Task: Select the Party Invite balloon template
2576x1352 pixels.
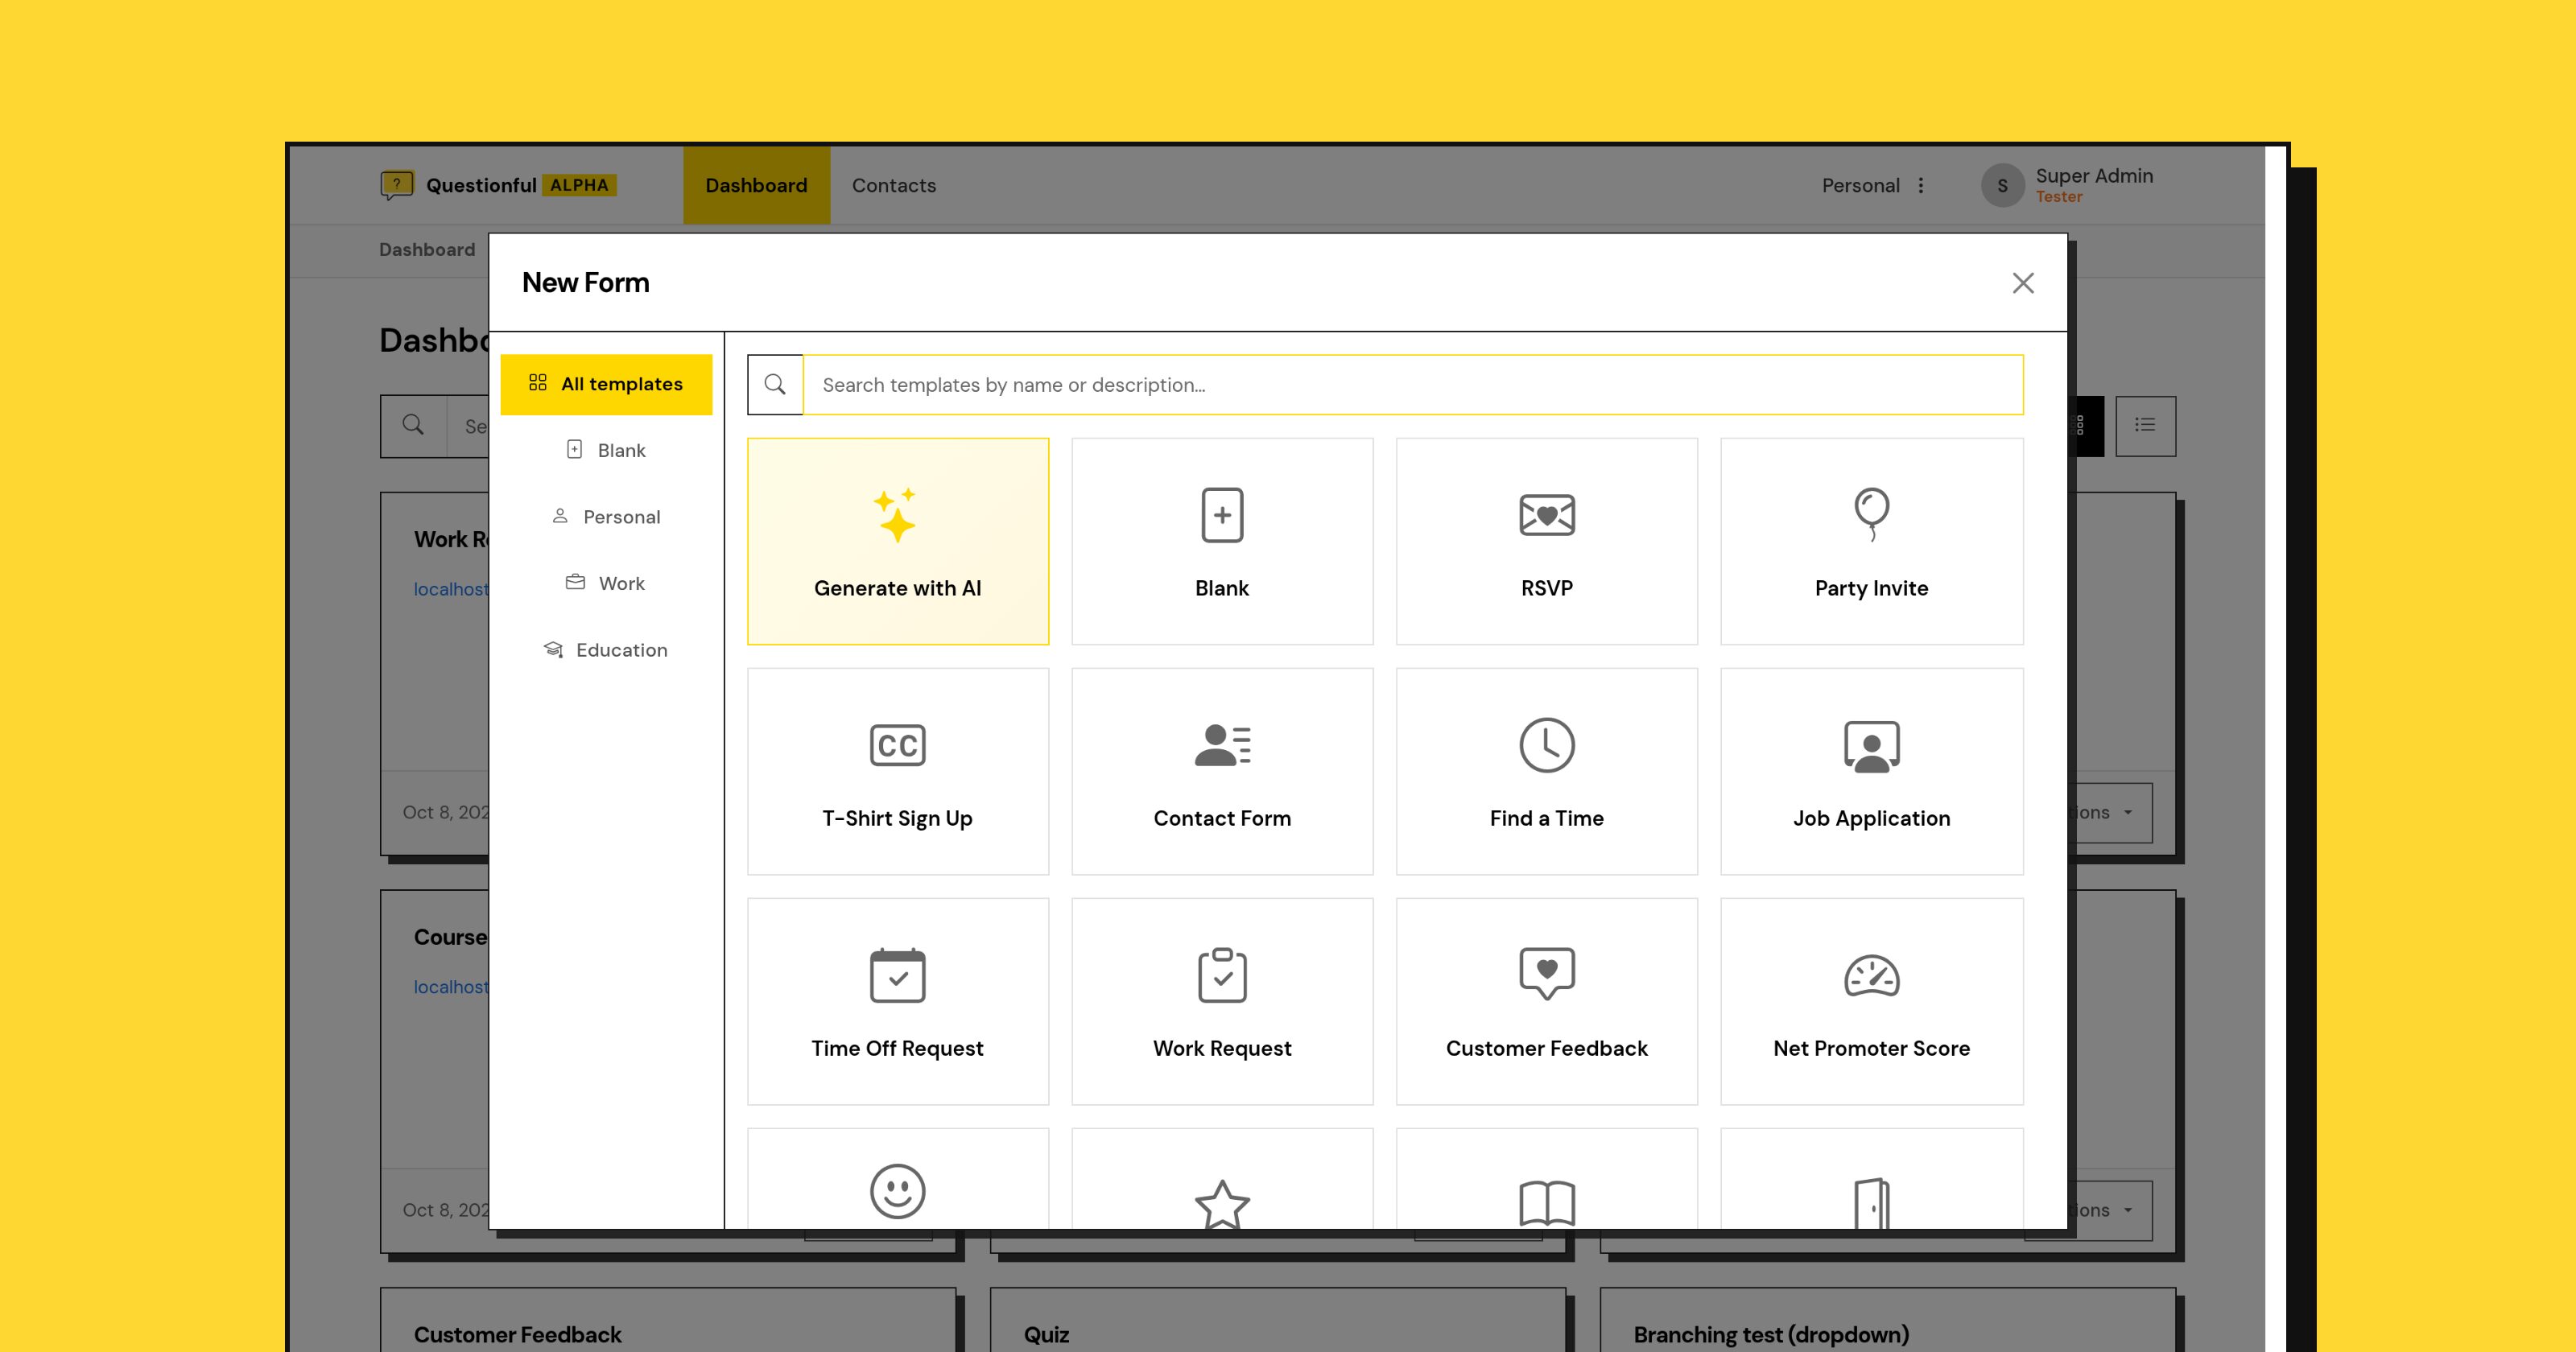Action: click(x=1871, y=541)
